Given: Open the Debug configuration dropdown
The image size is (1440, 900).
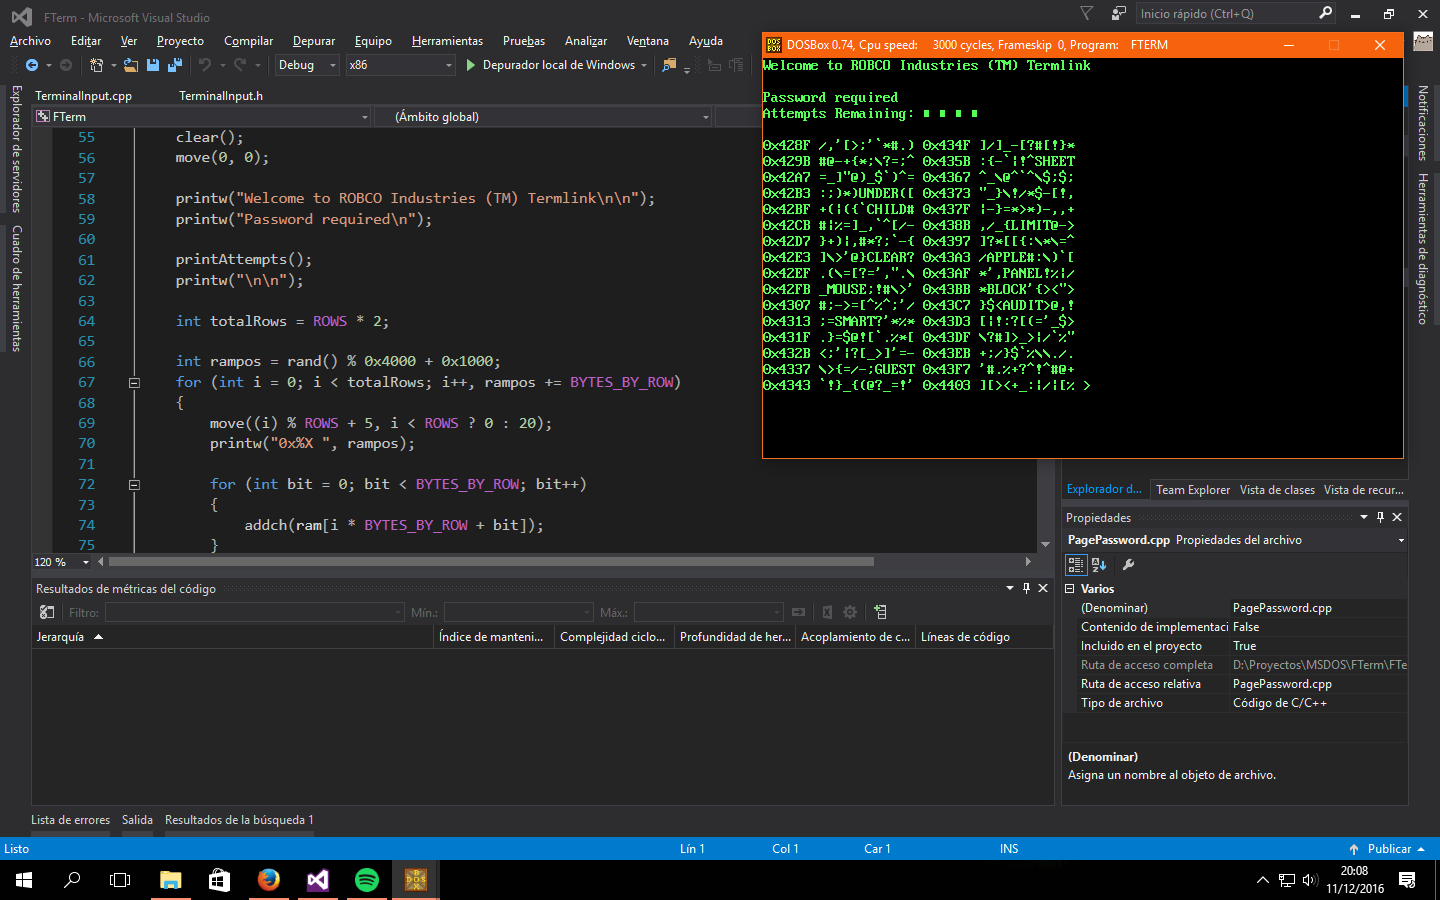Looking at the screenshot, I should [x=308, y=65].
